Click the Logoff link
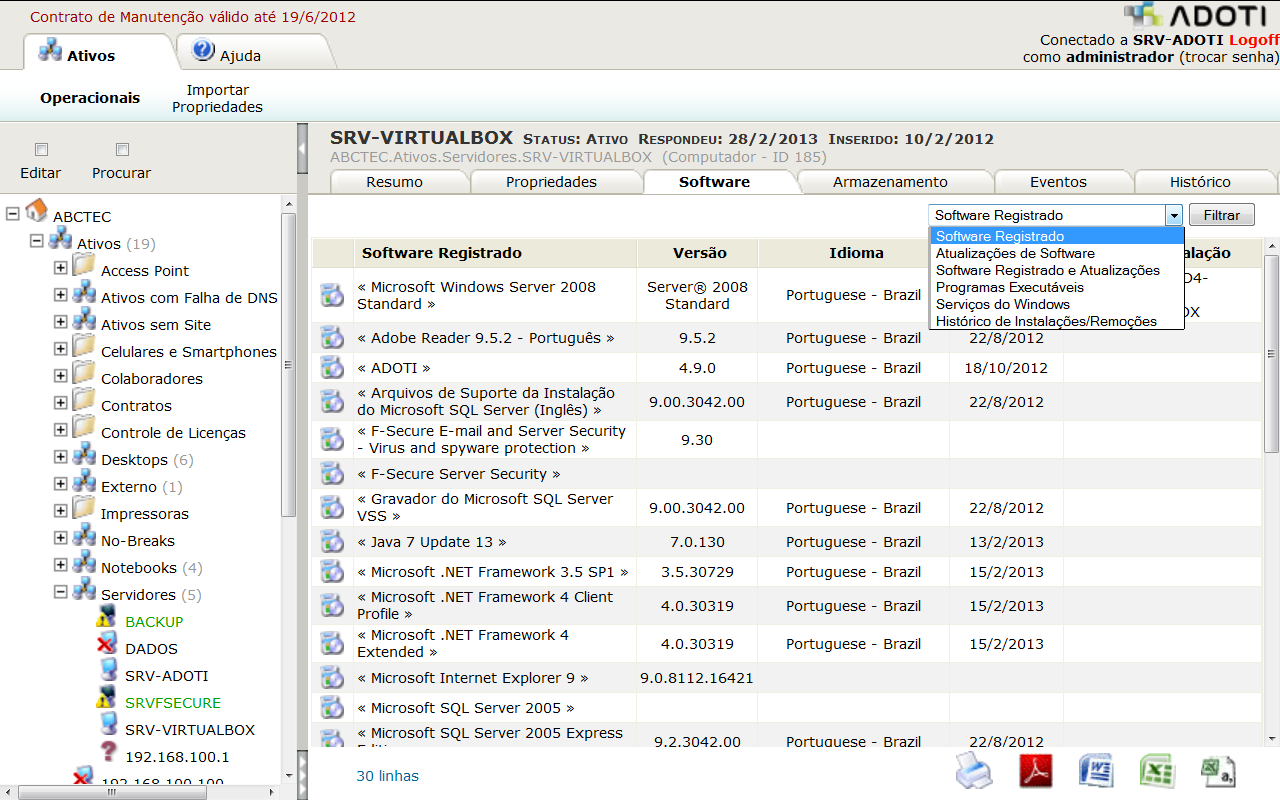 tap(1254, 40)
